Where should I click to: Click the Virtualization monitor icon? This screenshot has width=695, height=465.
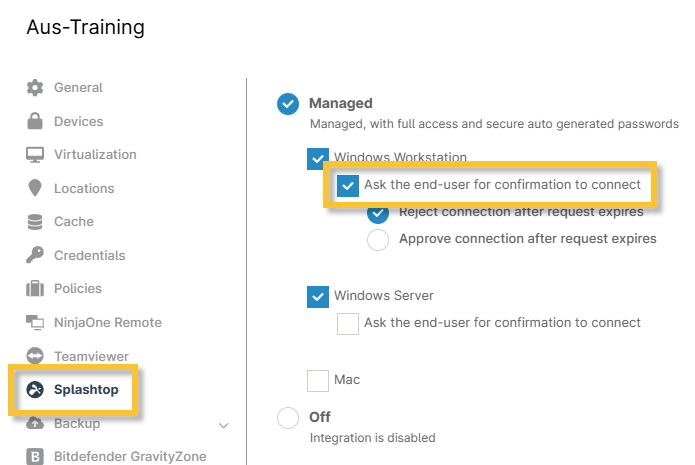tap(35, 155)
